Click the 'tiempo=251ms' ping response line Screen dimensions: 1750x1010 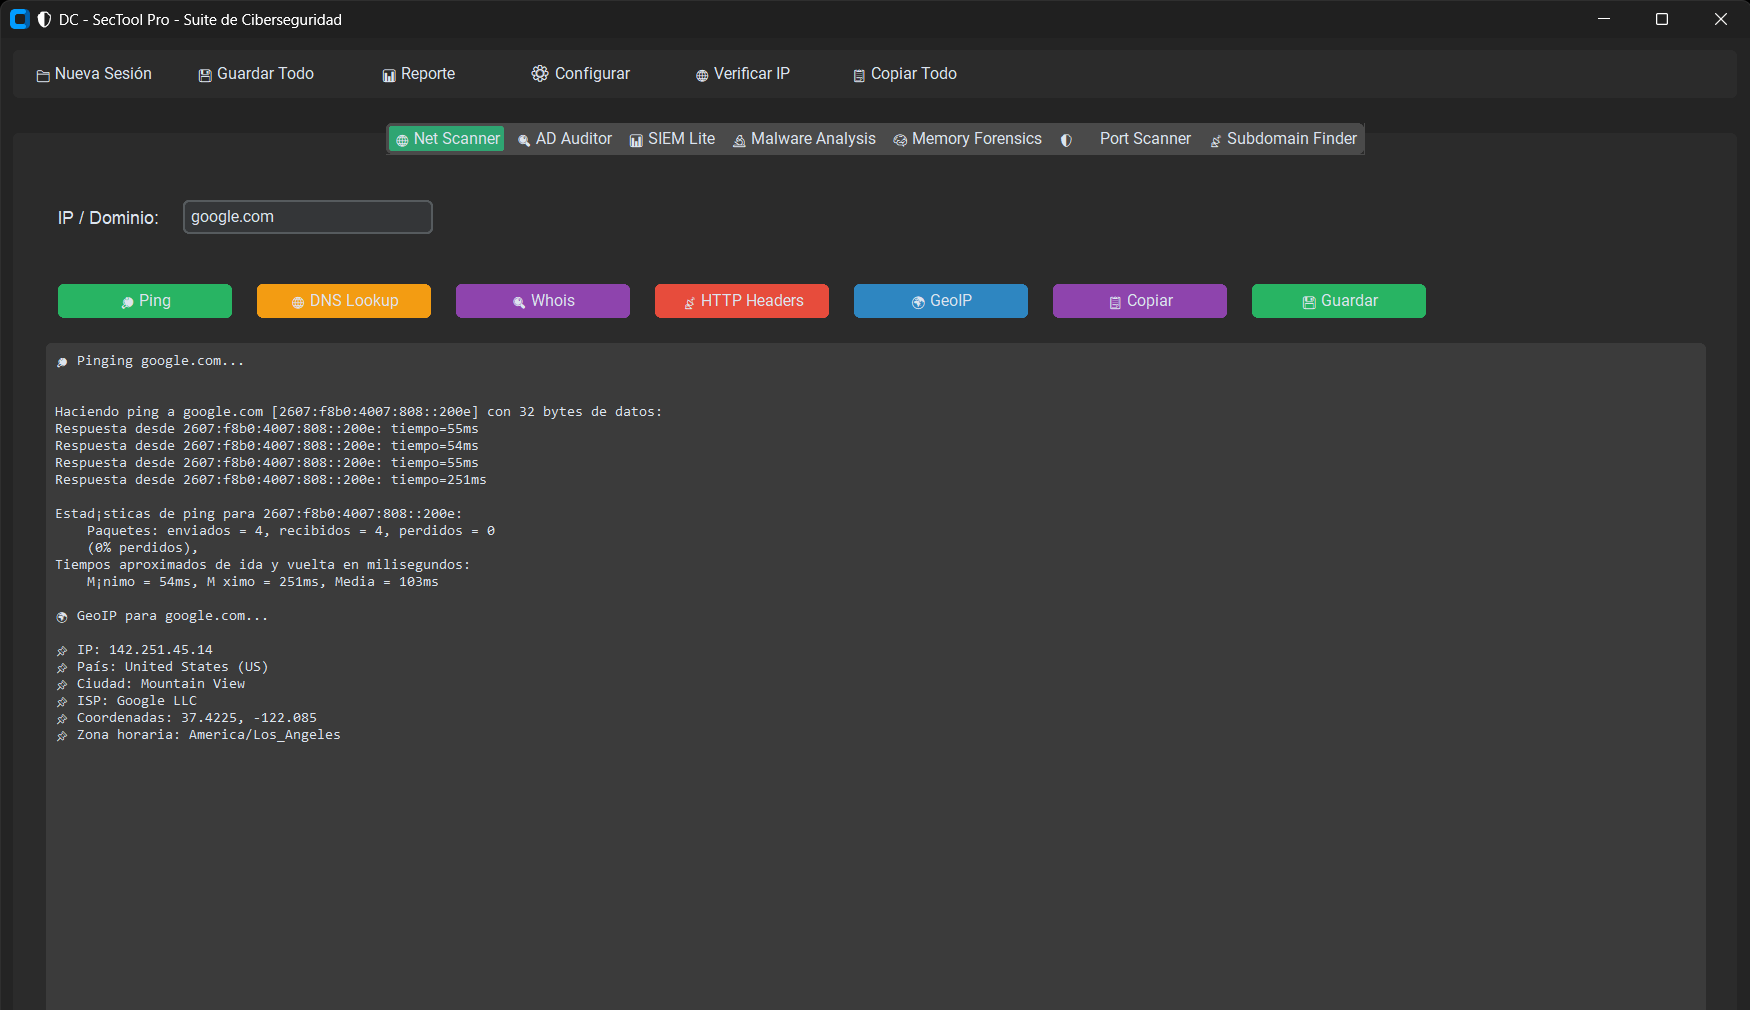coord(271,480)
